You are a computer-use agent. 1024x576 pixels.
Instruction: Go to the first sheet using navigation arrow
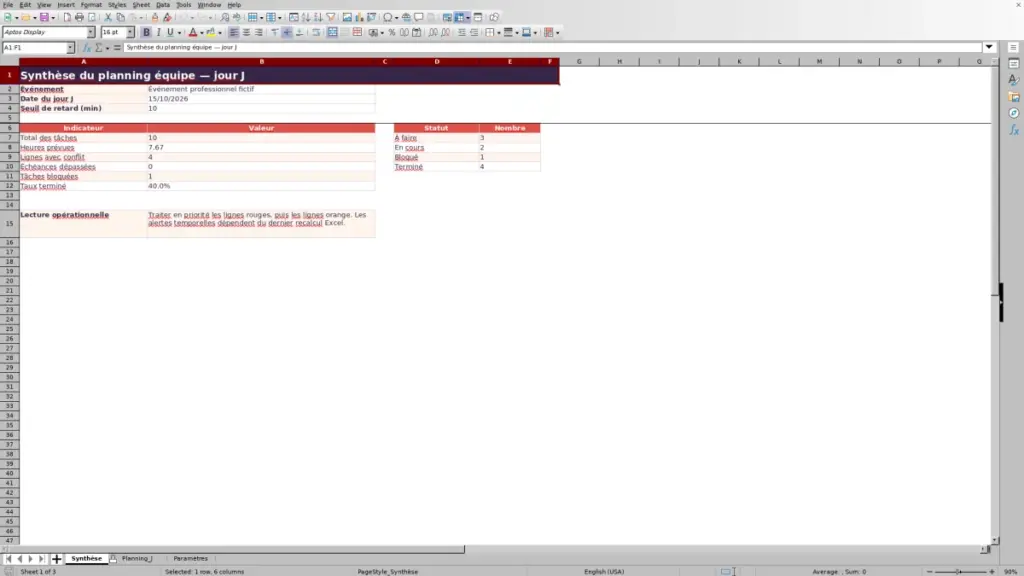coord(8,558)
